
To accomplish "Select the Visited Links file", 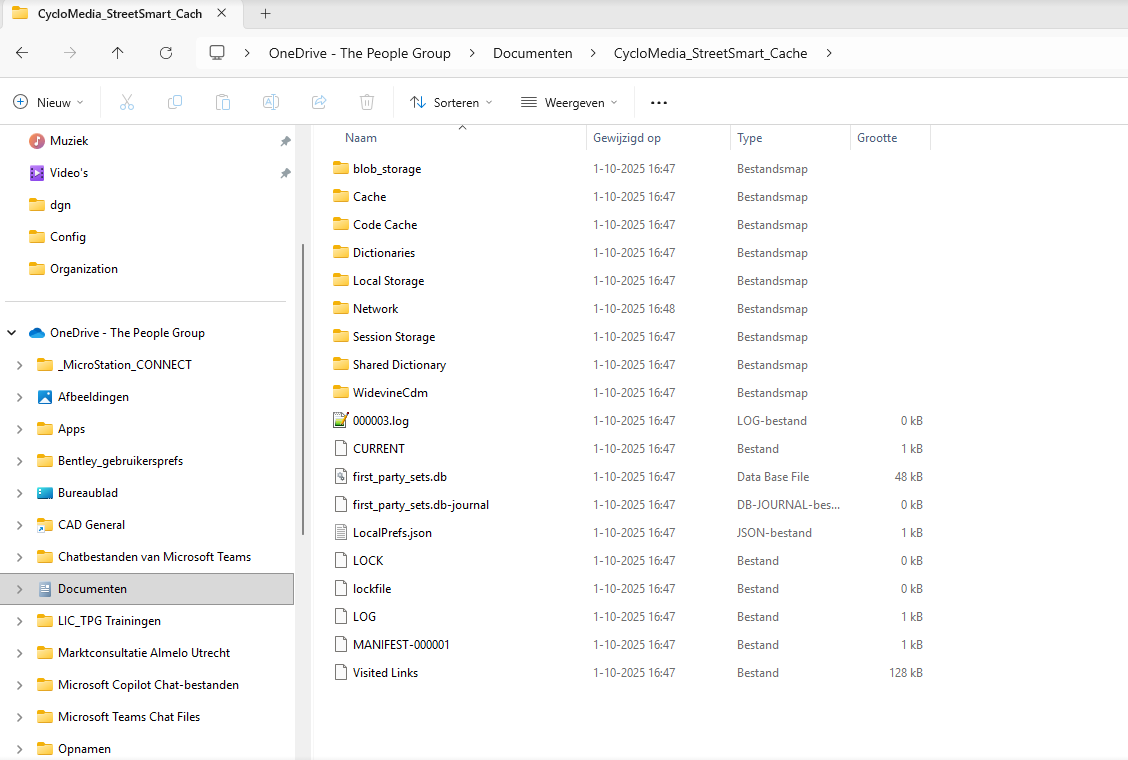I will coord(385,673).
